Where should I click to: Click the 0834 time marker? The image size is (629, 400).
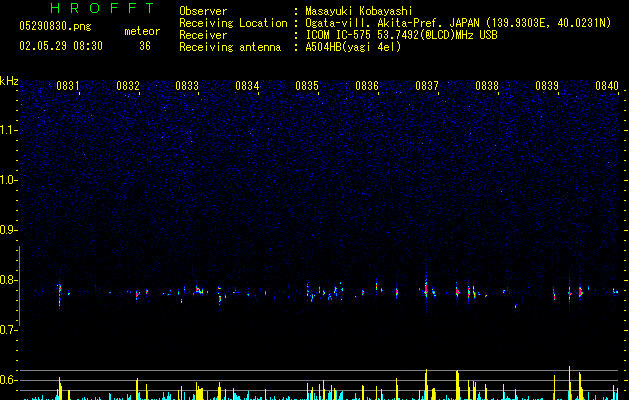(x=247, y=86)
